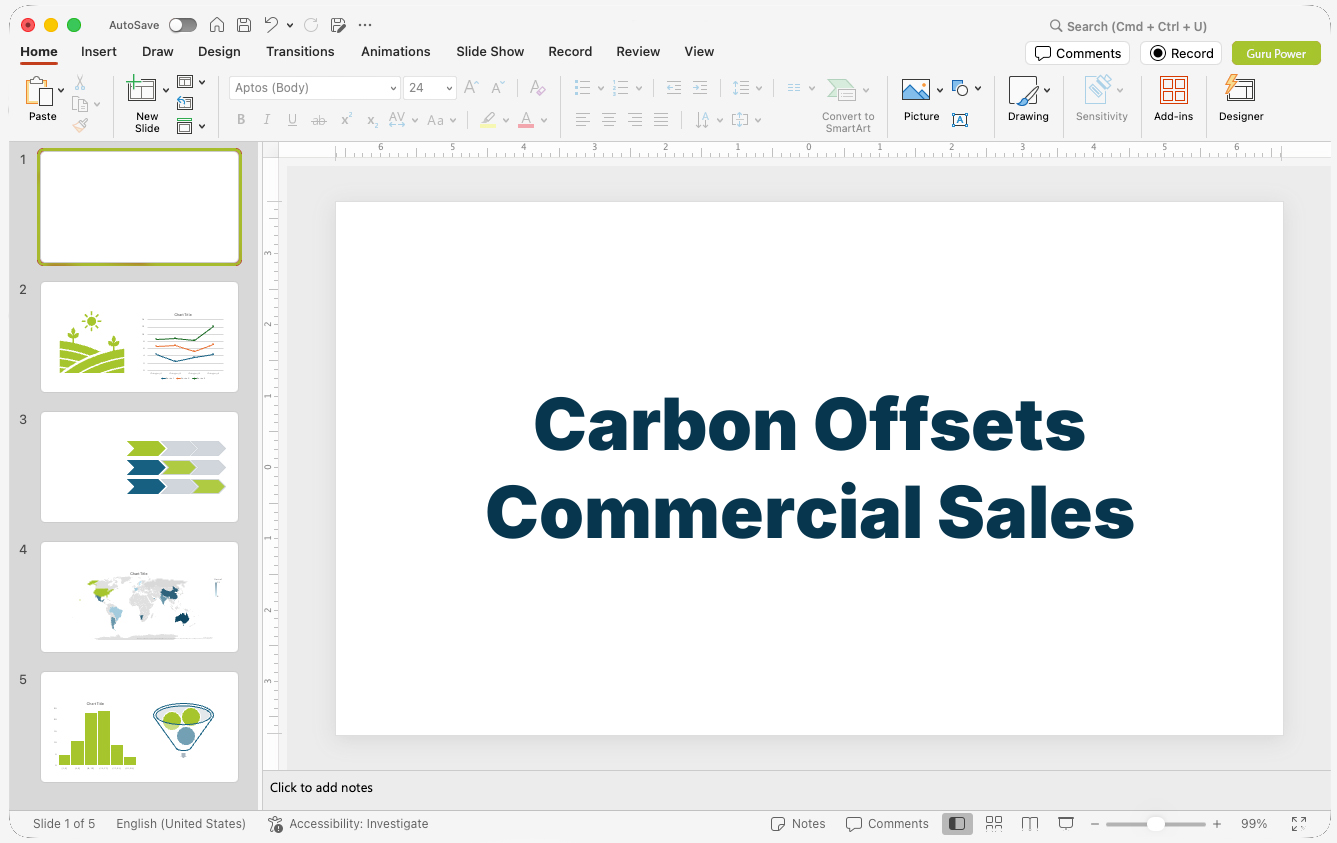Switch to Slide Sorter view icon

(x=994, y=823)
